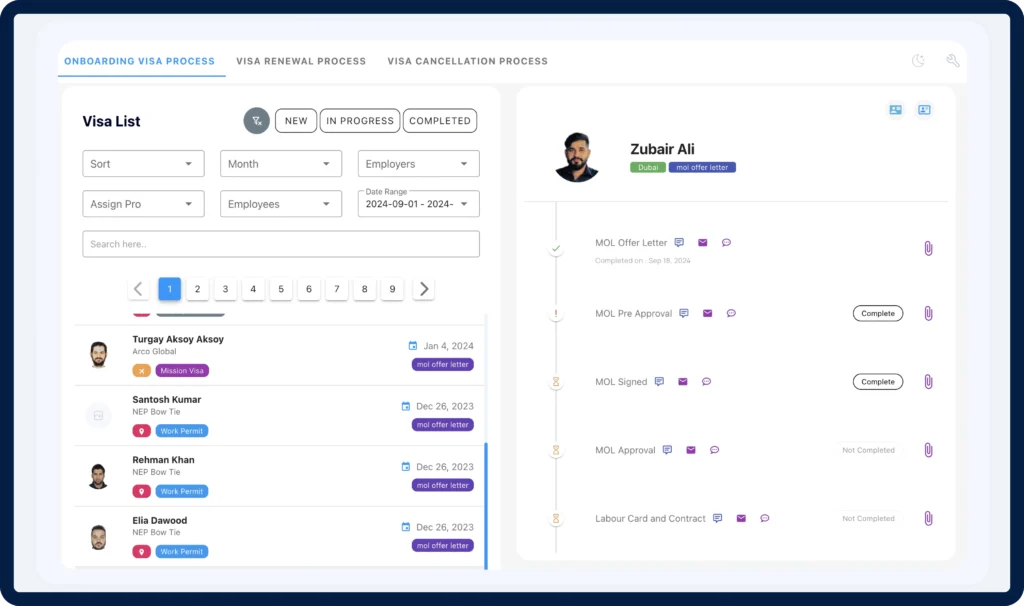Click the first ID card icon above profile
This screenshot has width=1024, height=606.
[895, 110]
